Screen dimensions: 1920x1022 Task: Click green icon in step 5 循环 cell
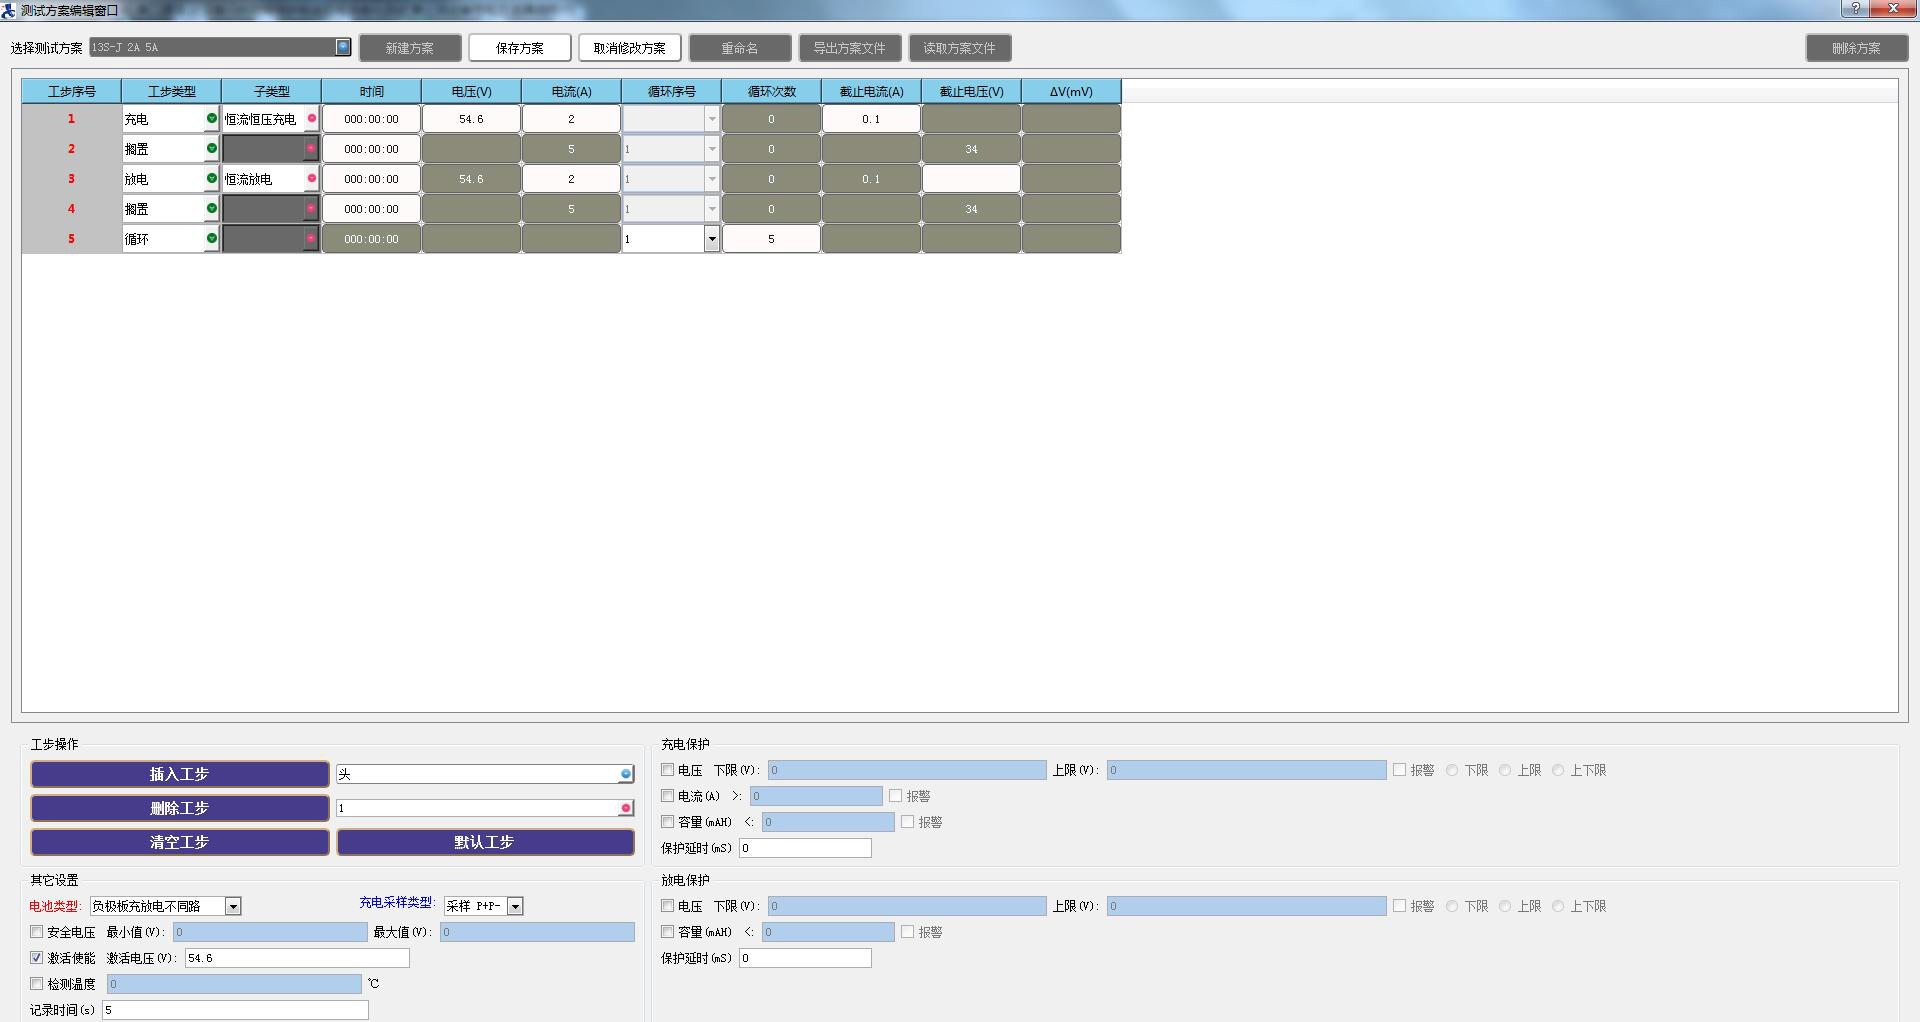pos(211,239)
